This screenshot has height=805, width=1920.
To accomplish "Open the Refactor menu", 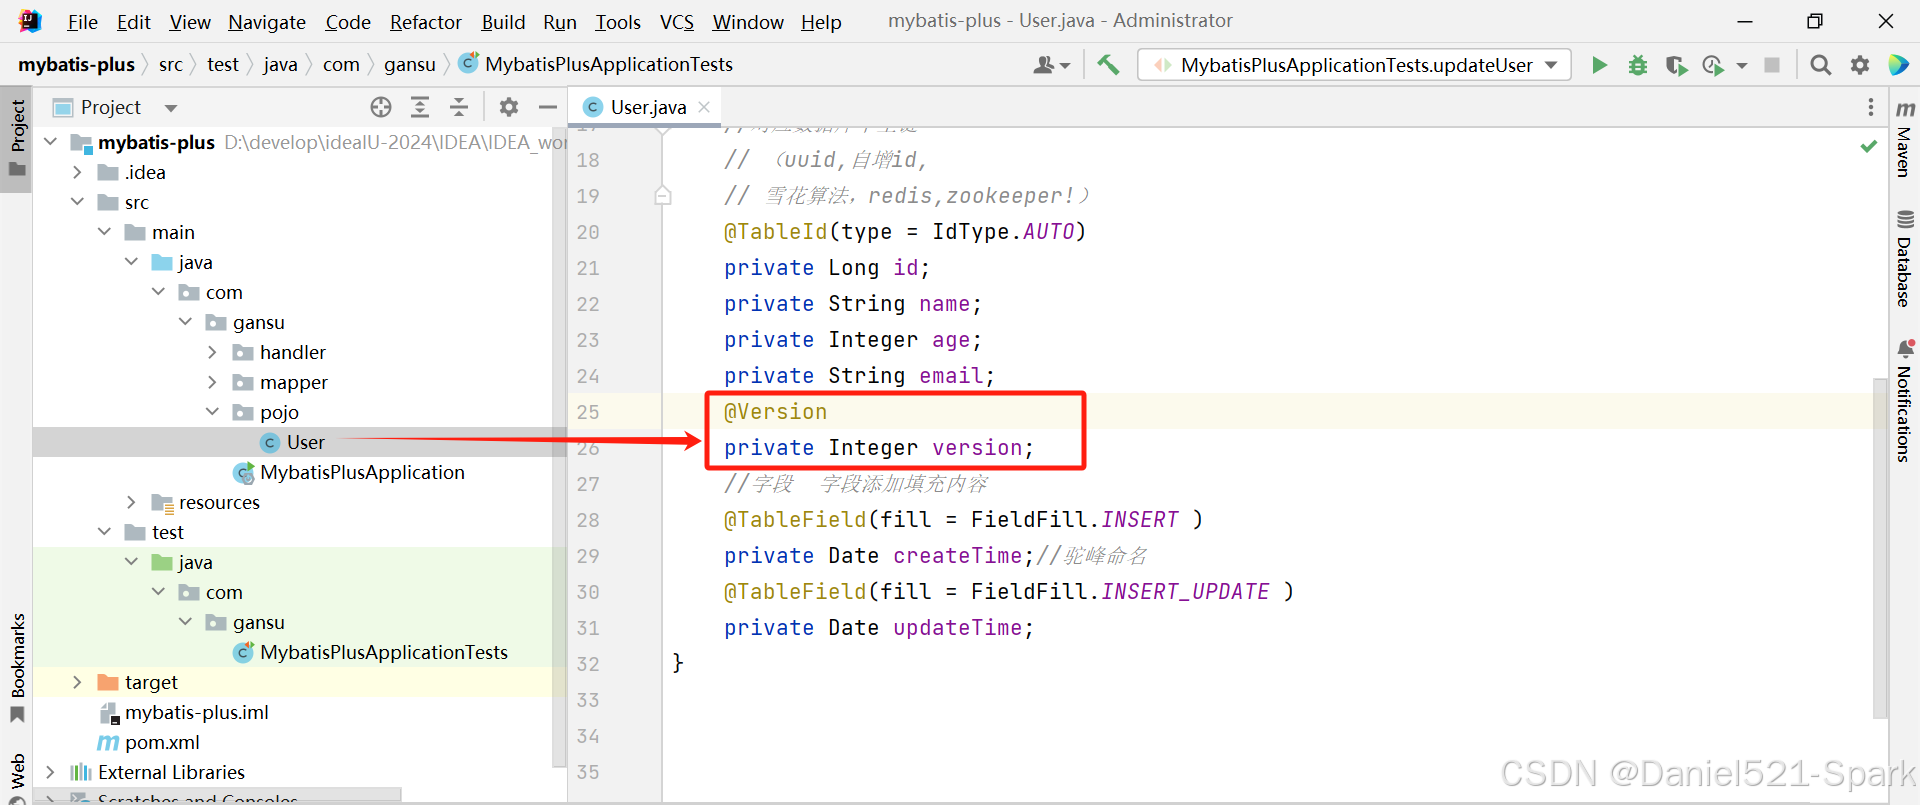I will pyautogui.click(x=426, y=22).
